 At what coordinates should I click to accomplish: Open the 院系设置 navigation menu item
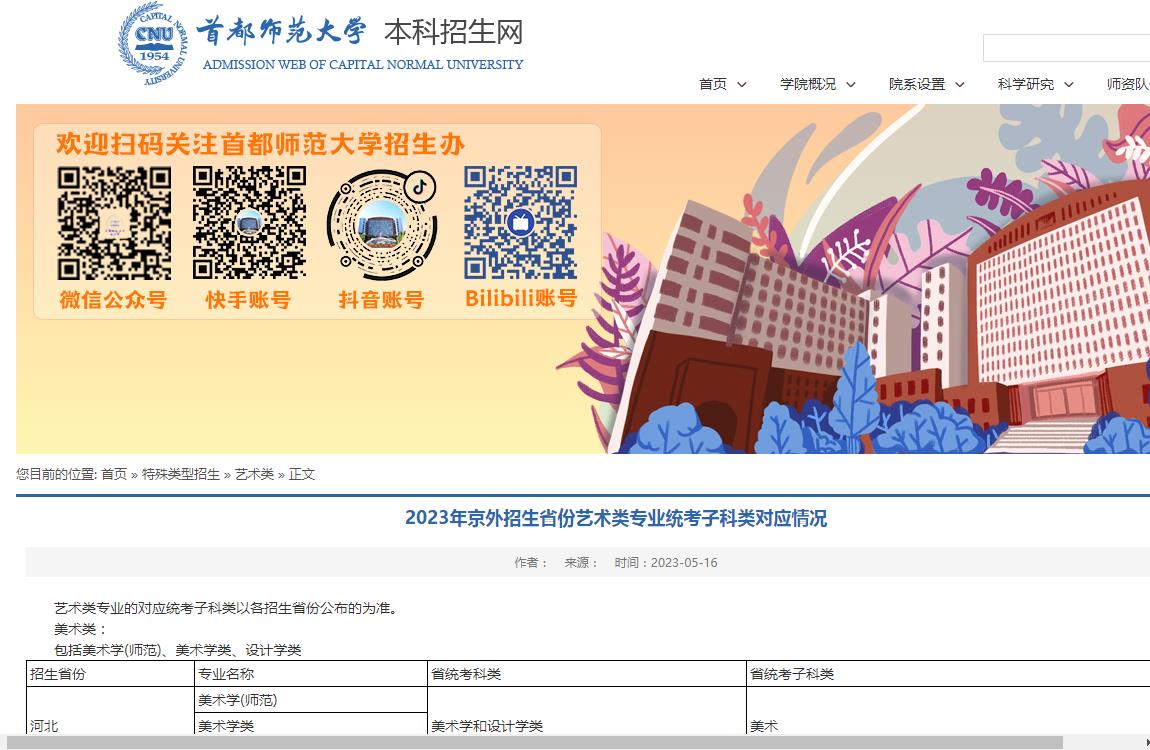[x=917, y=84]
